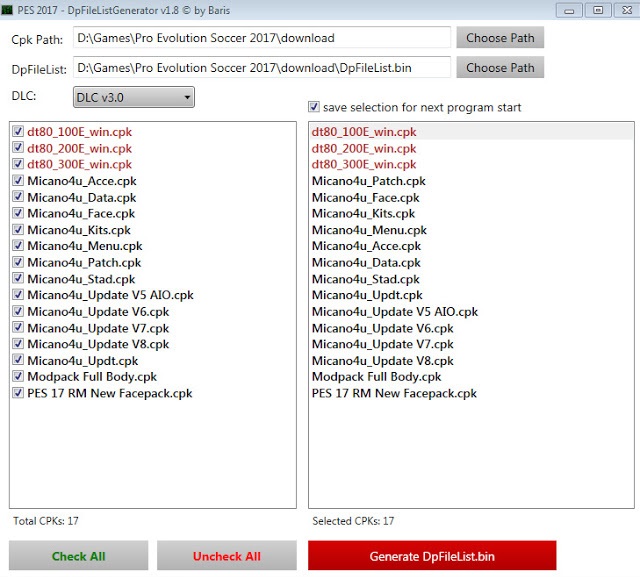Uncheck Micano4u_Update V7.cpk checkbox
The width and height of the screenshot is (640, 577).
[18, 328]
